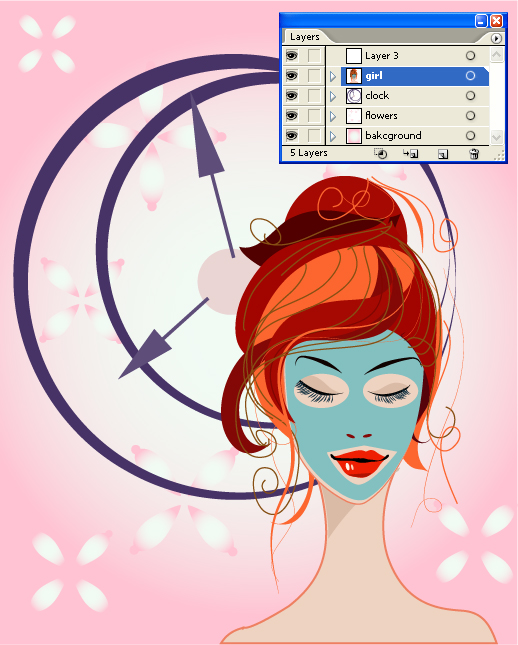Click the Layer 3 target circle
Image resolution: width=518 pixels, height=645 pixels.
(x=470, y=56)
